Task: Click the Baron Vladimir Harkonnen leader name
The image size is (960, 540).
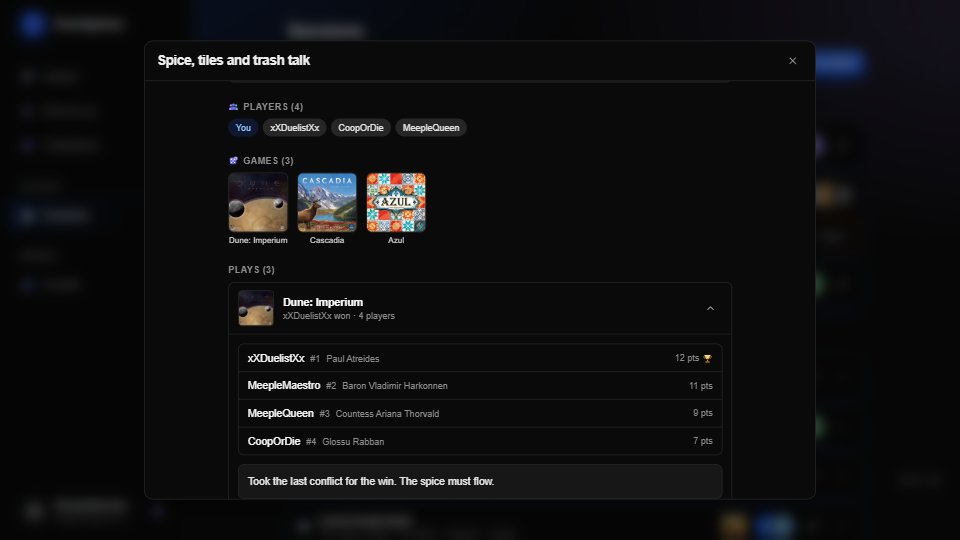Action: pyautogui.click(x=395, y=386)
